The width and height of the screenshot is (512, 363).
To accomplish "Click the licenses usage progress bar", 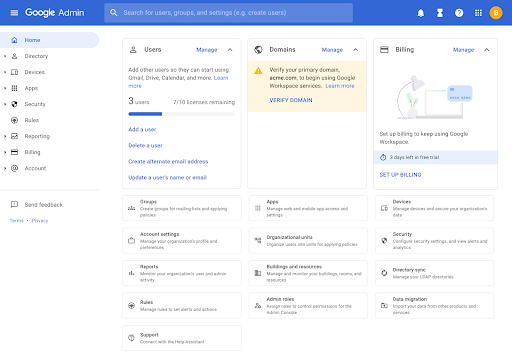I will click(x=182, y=114).
